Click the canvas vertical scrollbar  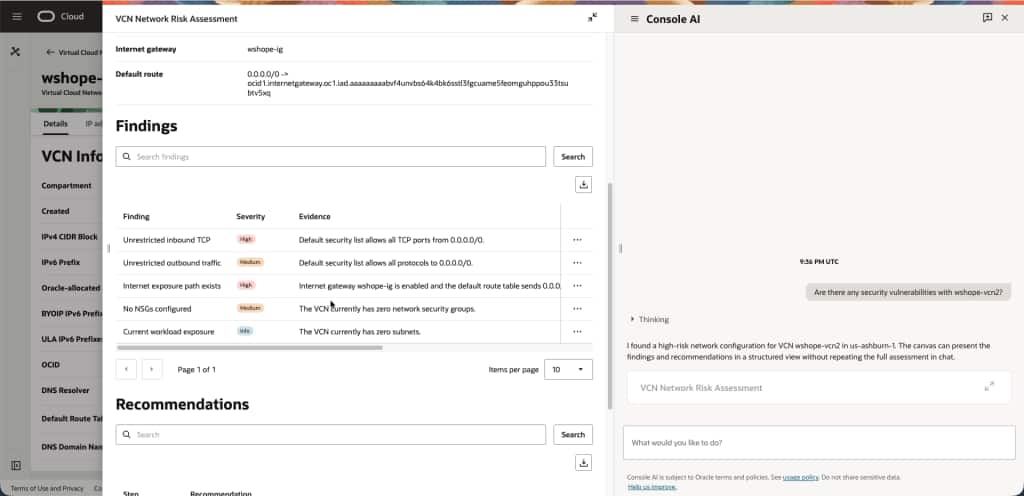click(610, 296)
